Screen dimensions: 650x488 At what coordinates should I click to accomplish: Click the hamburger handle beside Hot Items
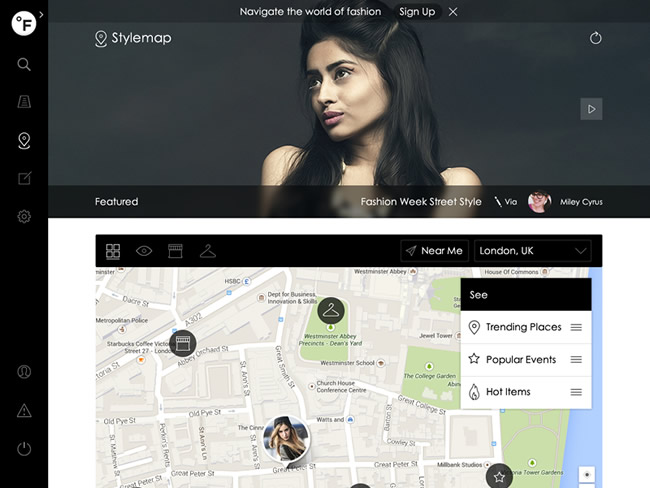tap(576, 392)
